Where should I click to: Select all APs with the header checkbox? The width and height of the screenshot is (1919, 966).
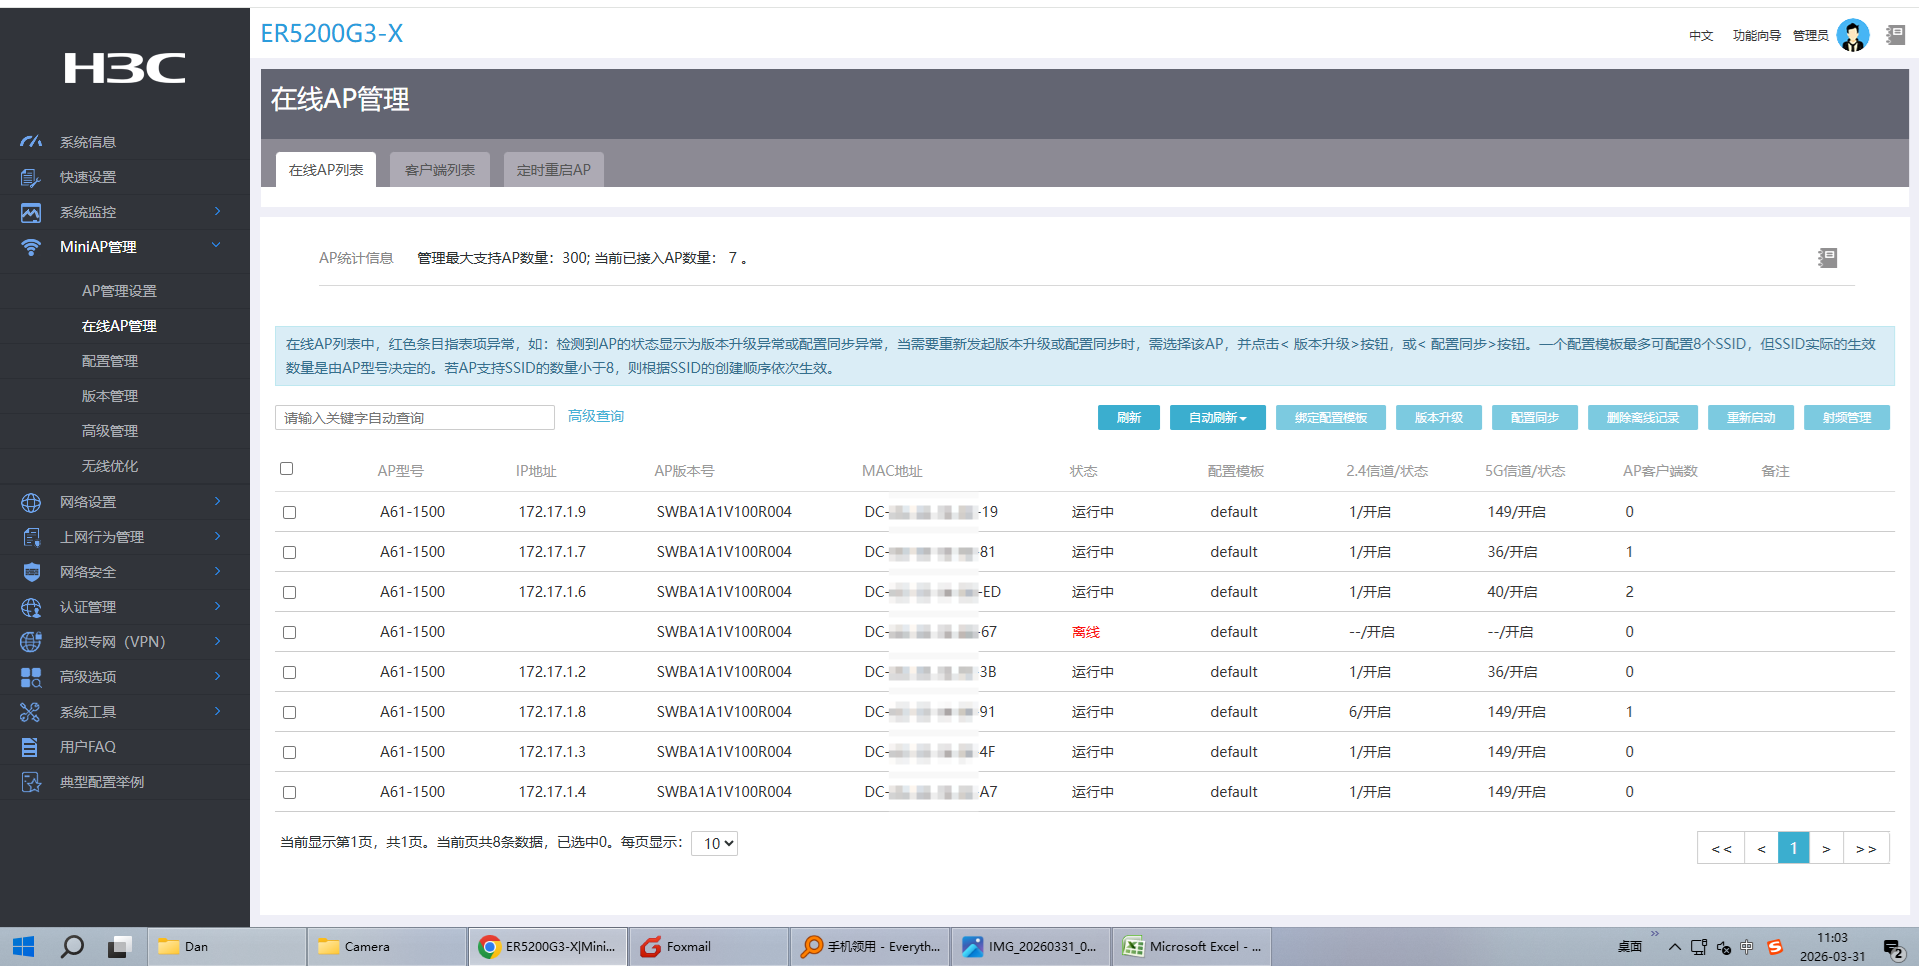pyautogui.click(x=287, y=468)
